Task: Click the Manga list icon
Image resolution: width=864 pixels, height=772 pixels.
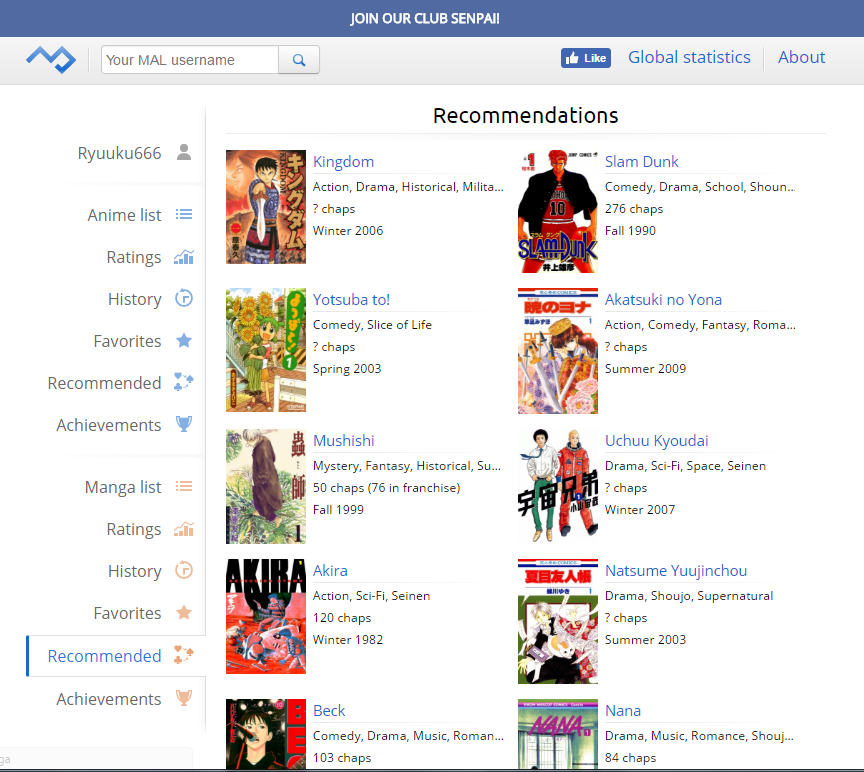Action: [184, 487]
